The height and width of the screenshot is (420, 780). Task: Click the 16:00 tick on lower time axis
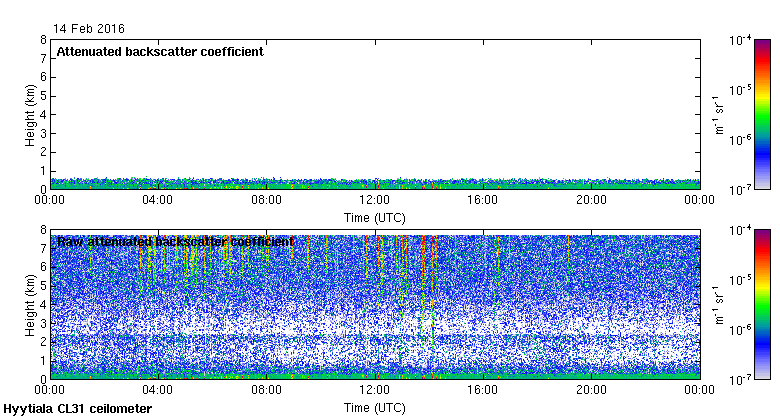coord(483,390)
